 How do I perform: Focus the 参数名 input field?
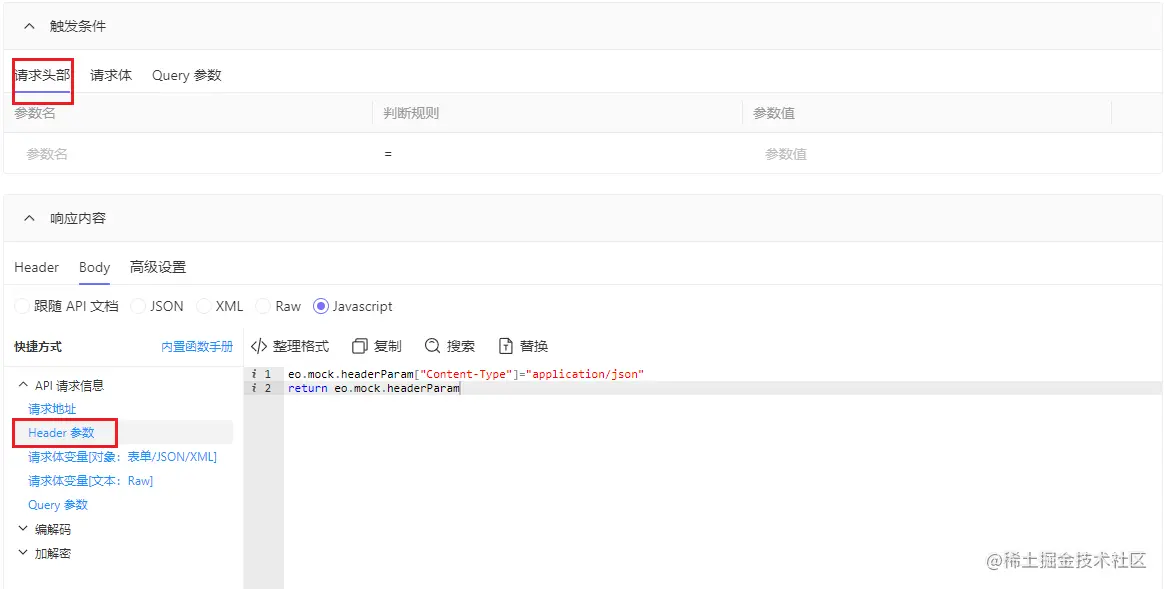pyautogui.click(x=188, y=154)
